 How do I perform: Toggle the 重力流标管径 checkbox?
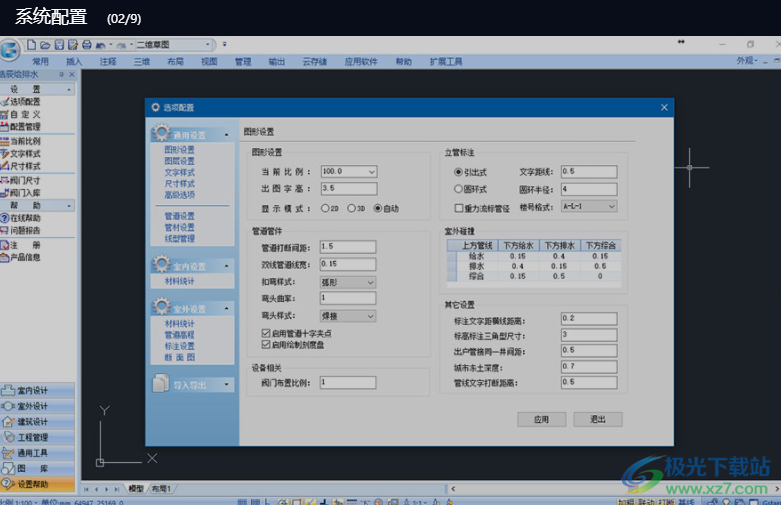click(459, 208)
